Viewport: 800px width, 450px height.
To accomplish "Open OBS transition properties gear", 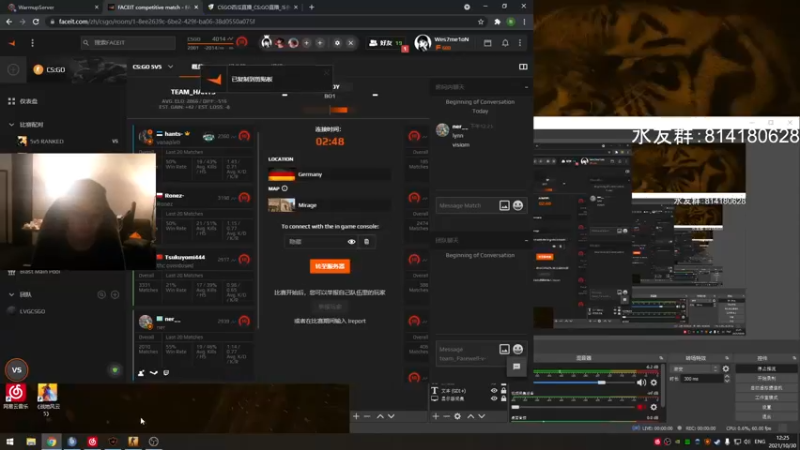I will [x=726, y=368].
